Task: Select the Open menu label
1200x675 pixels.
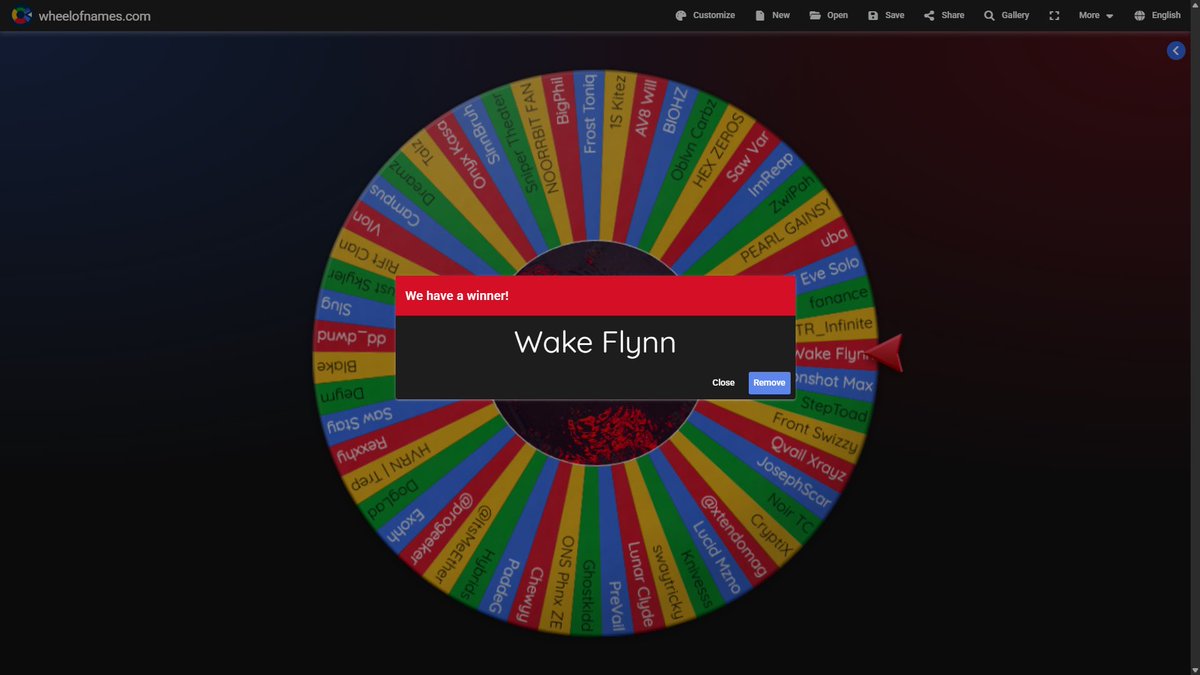Action: coord(837,16)
